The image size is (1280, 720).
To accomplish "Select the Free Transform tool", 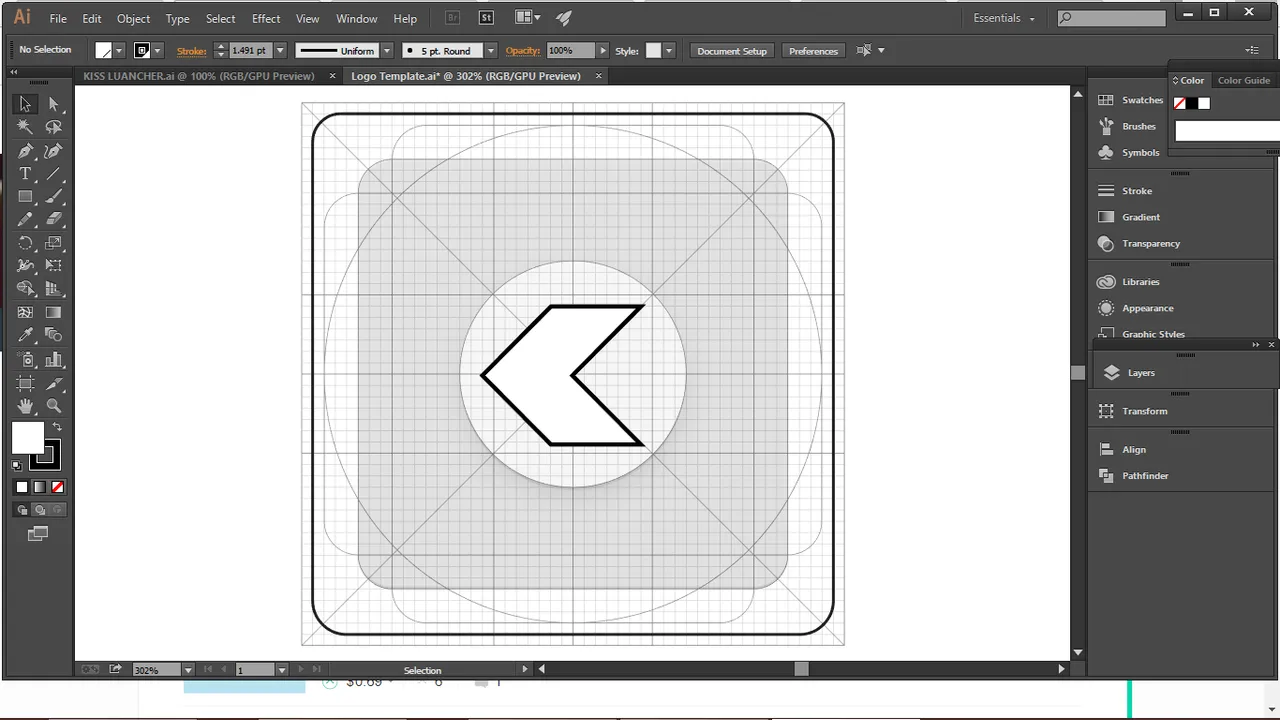I will (54, 266).
